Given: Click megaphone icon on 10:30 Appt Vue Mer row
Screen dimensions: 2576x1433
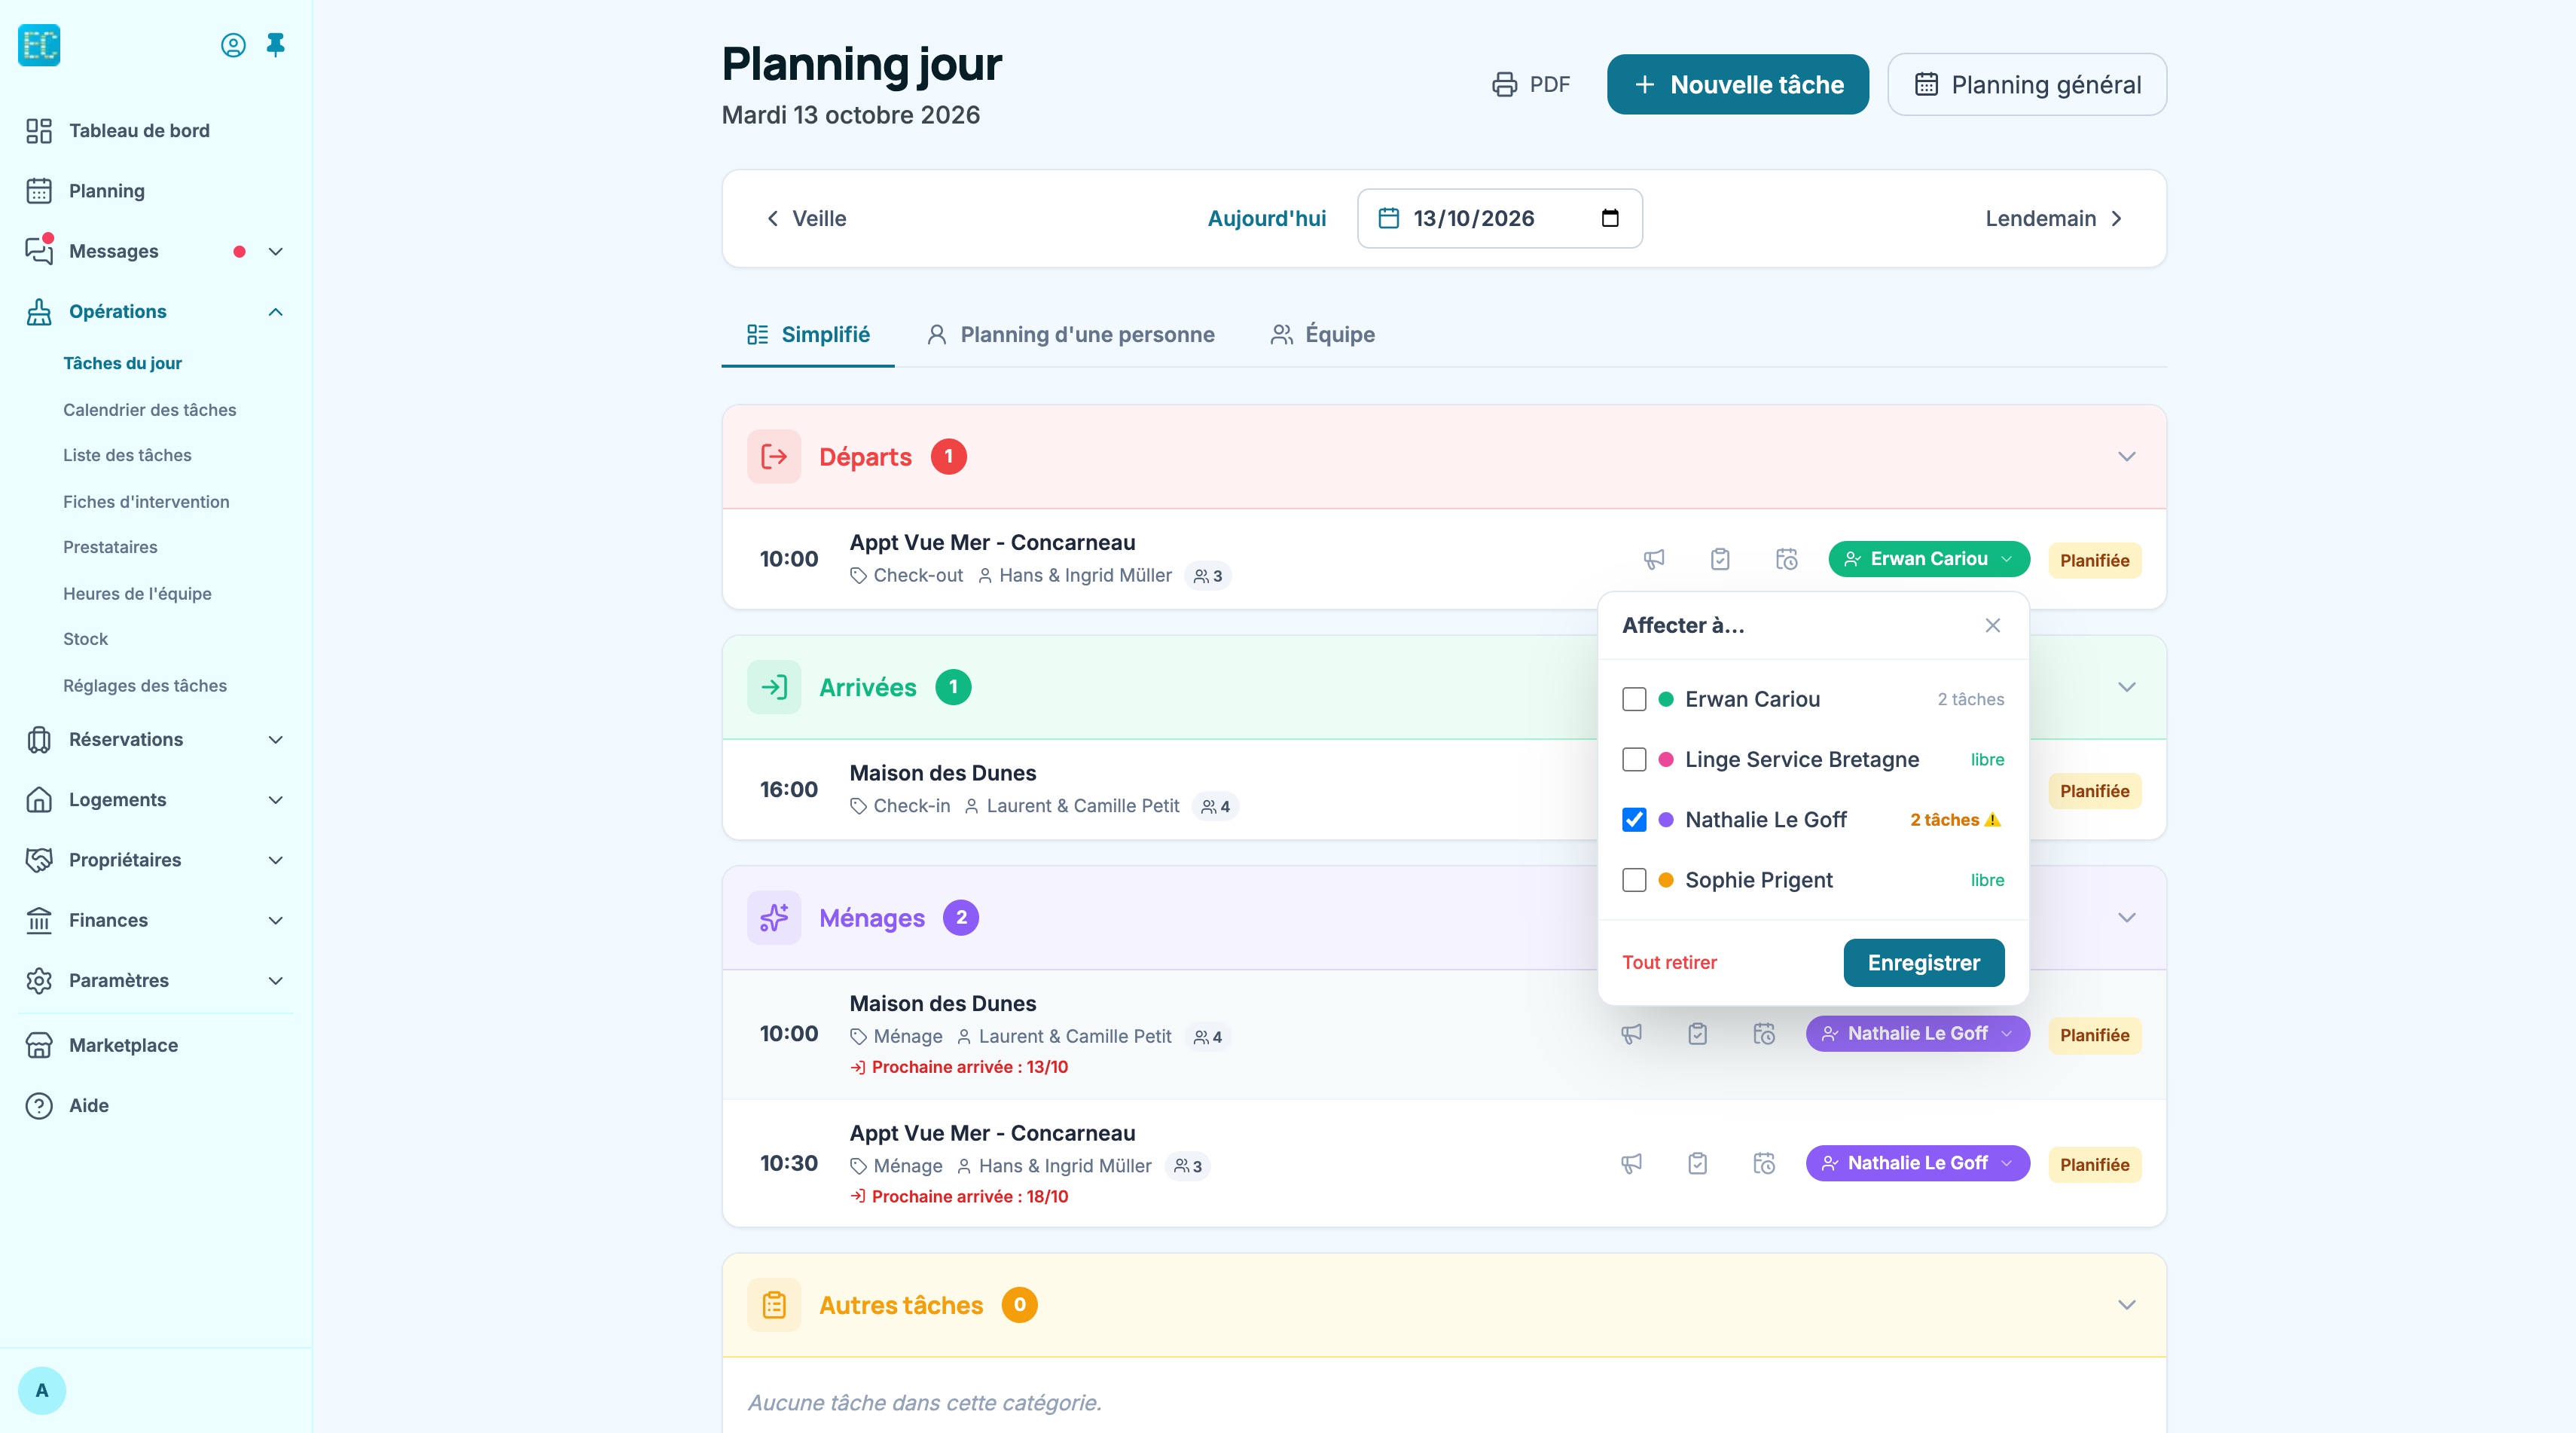Looking at the screenshot, I should click(x=1631, y=1163).
